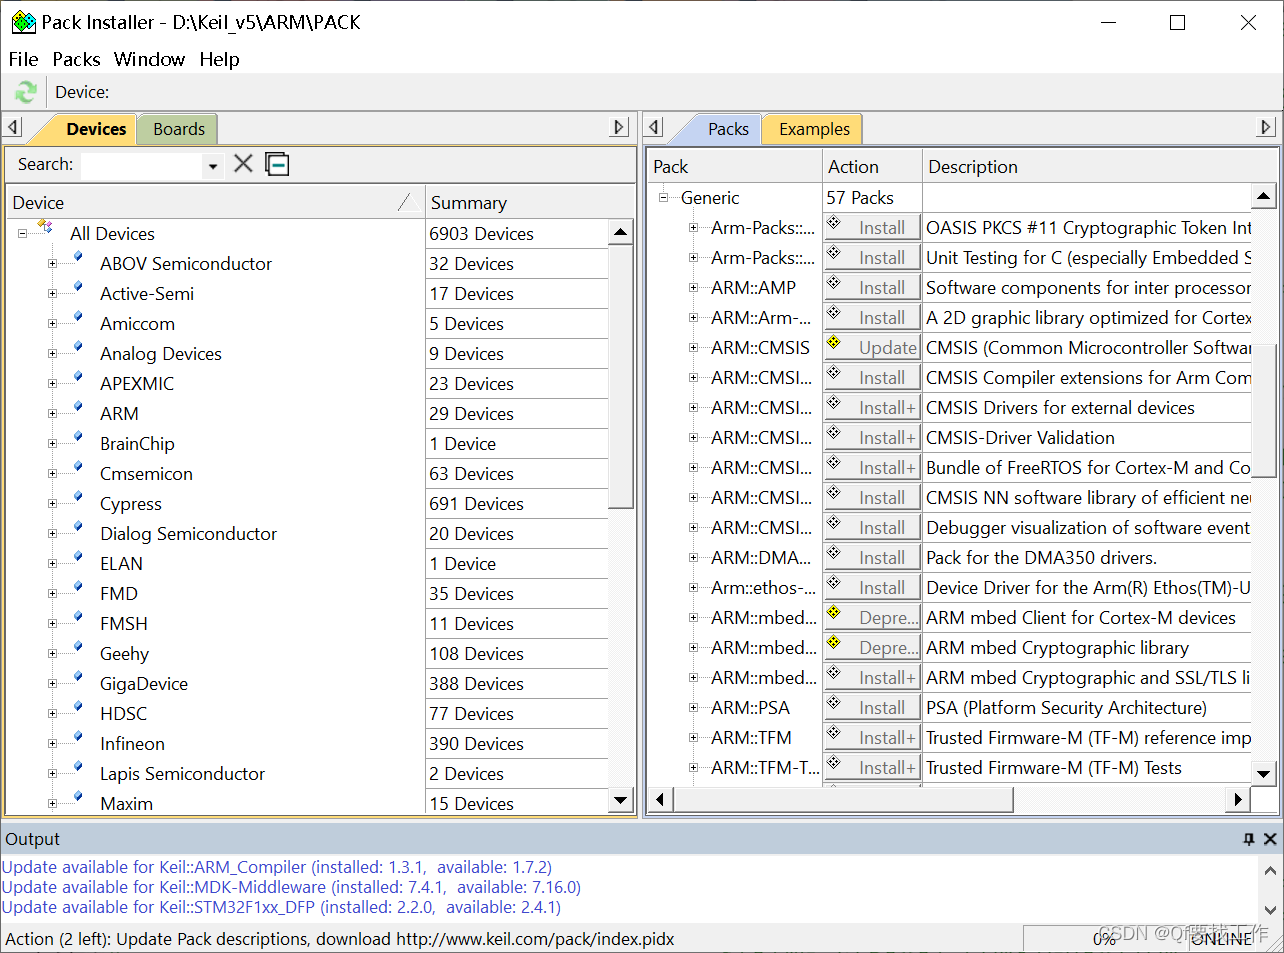Switch to the Boards tab
The width and height of the screenshot is (1284, 953).
click(179, 129)
